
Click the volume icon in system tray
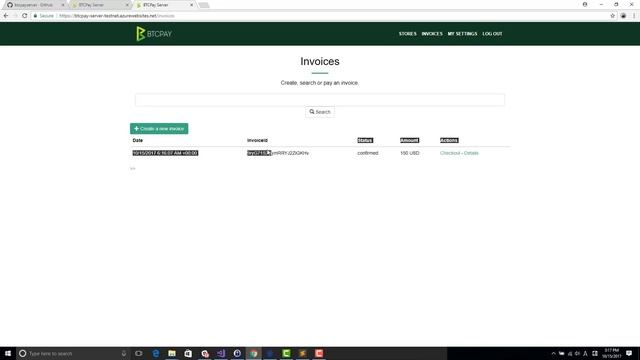pos(577,353)
